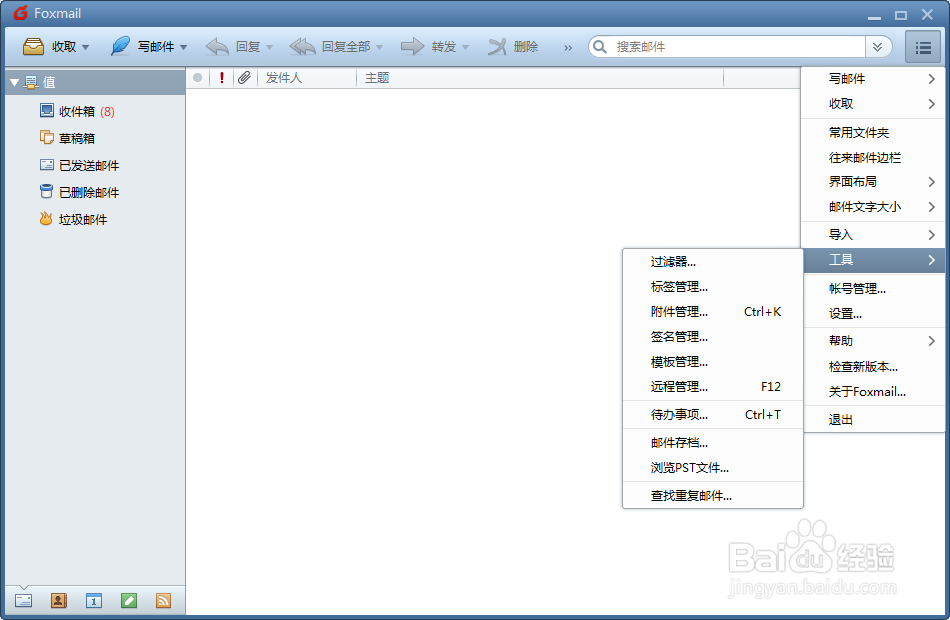950x620 pixels.
Task: Open the address book via bottom sidebar icon
Action: [x=58, y=600]
